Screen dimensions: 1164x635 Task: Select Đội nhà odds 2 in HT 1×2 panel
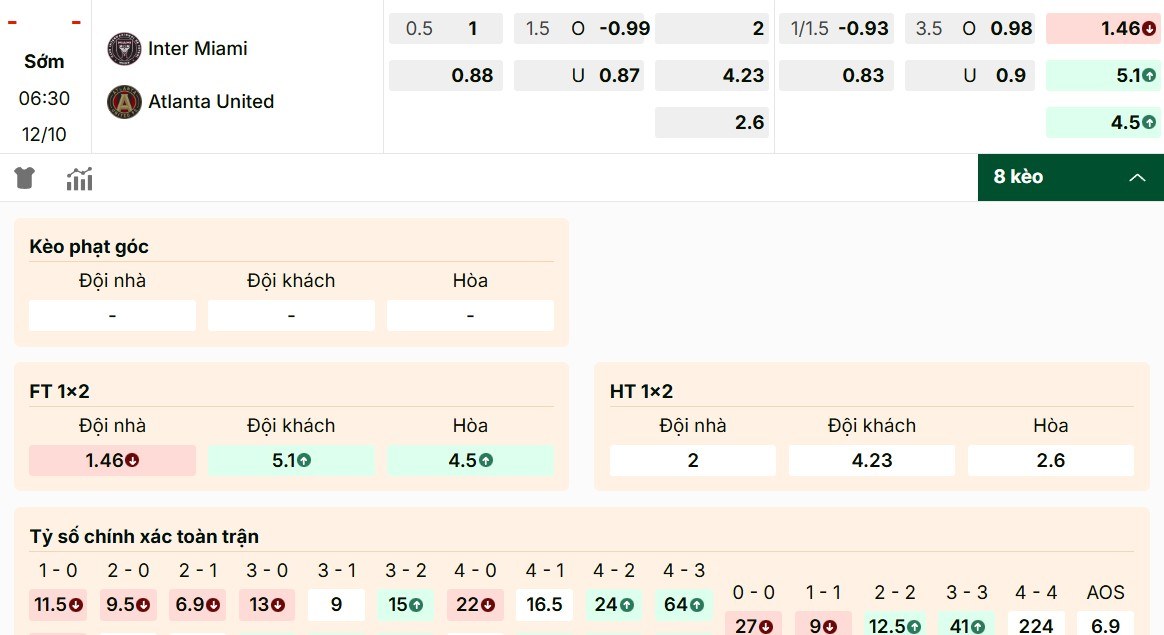(x=693, y=461)
